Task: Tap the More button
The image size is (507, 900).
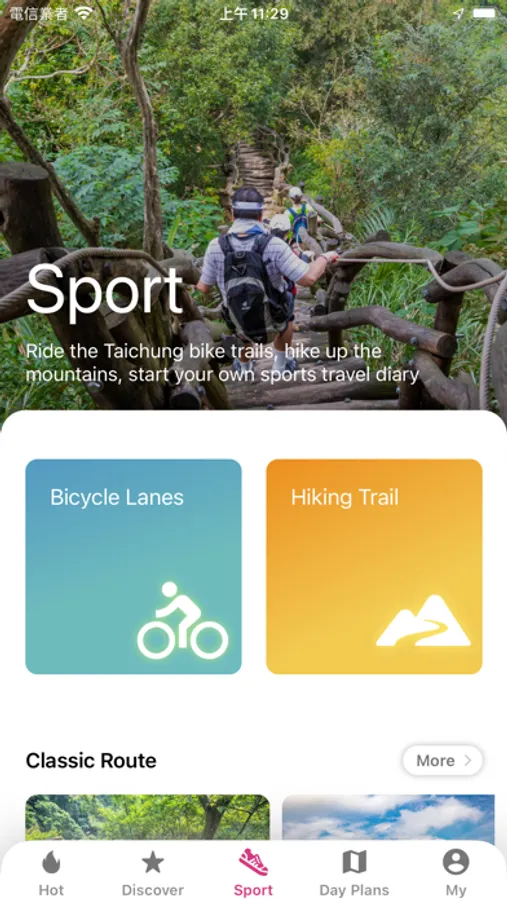Action: pos(443,761)
